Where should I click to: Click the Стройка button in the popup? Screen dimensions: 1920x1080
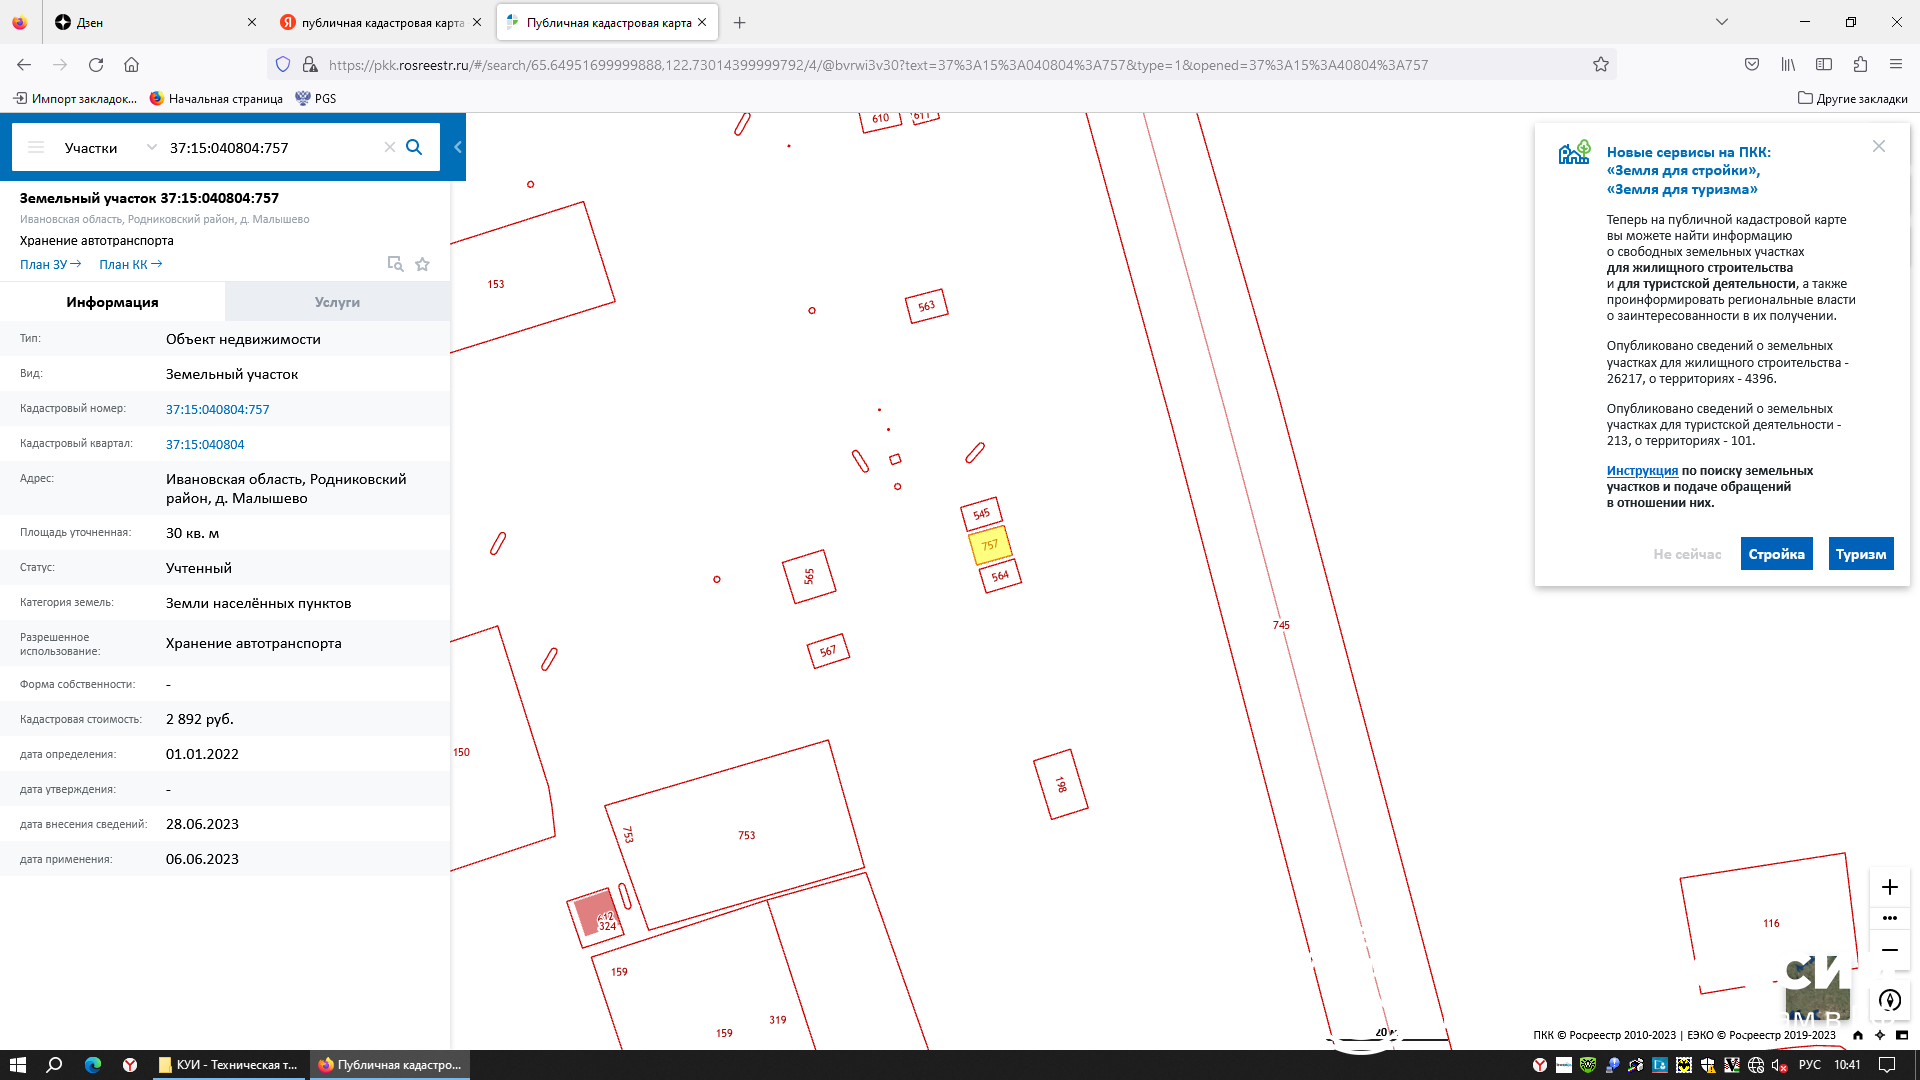1776,554
